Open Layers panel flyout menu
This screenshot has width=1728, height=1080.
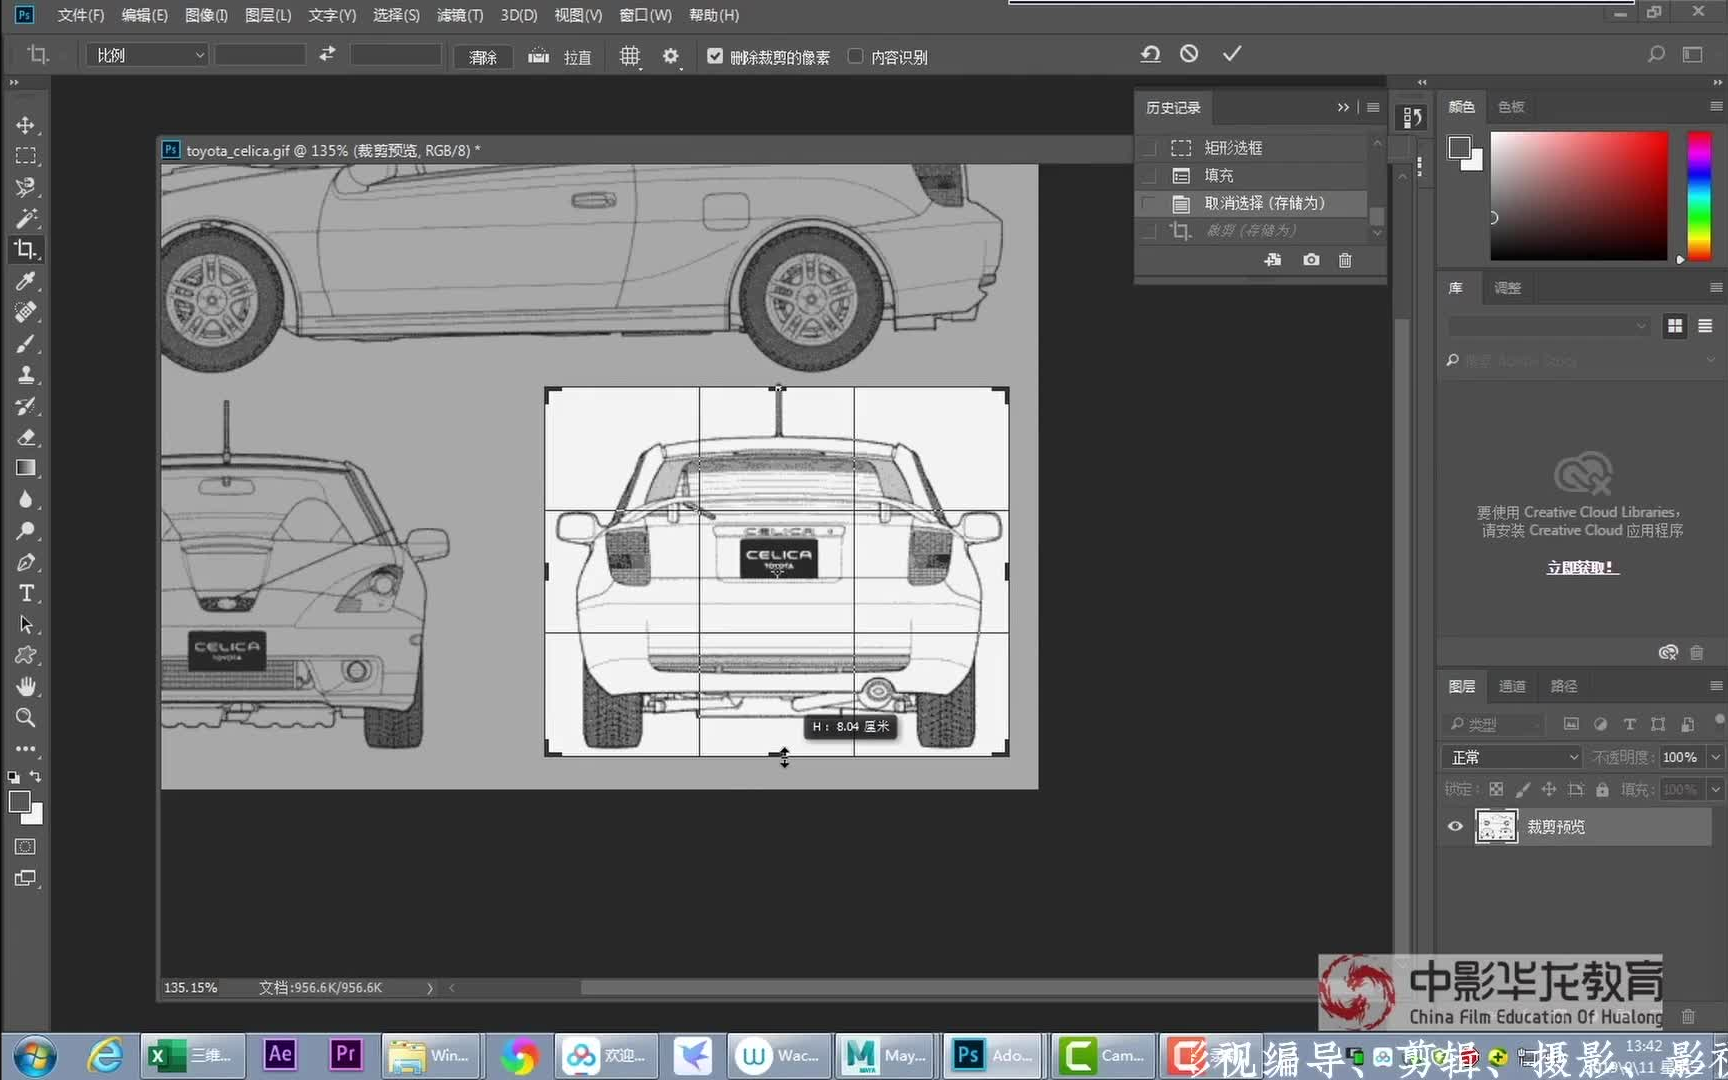1716,686
